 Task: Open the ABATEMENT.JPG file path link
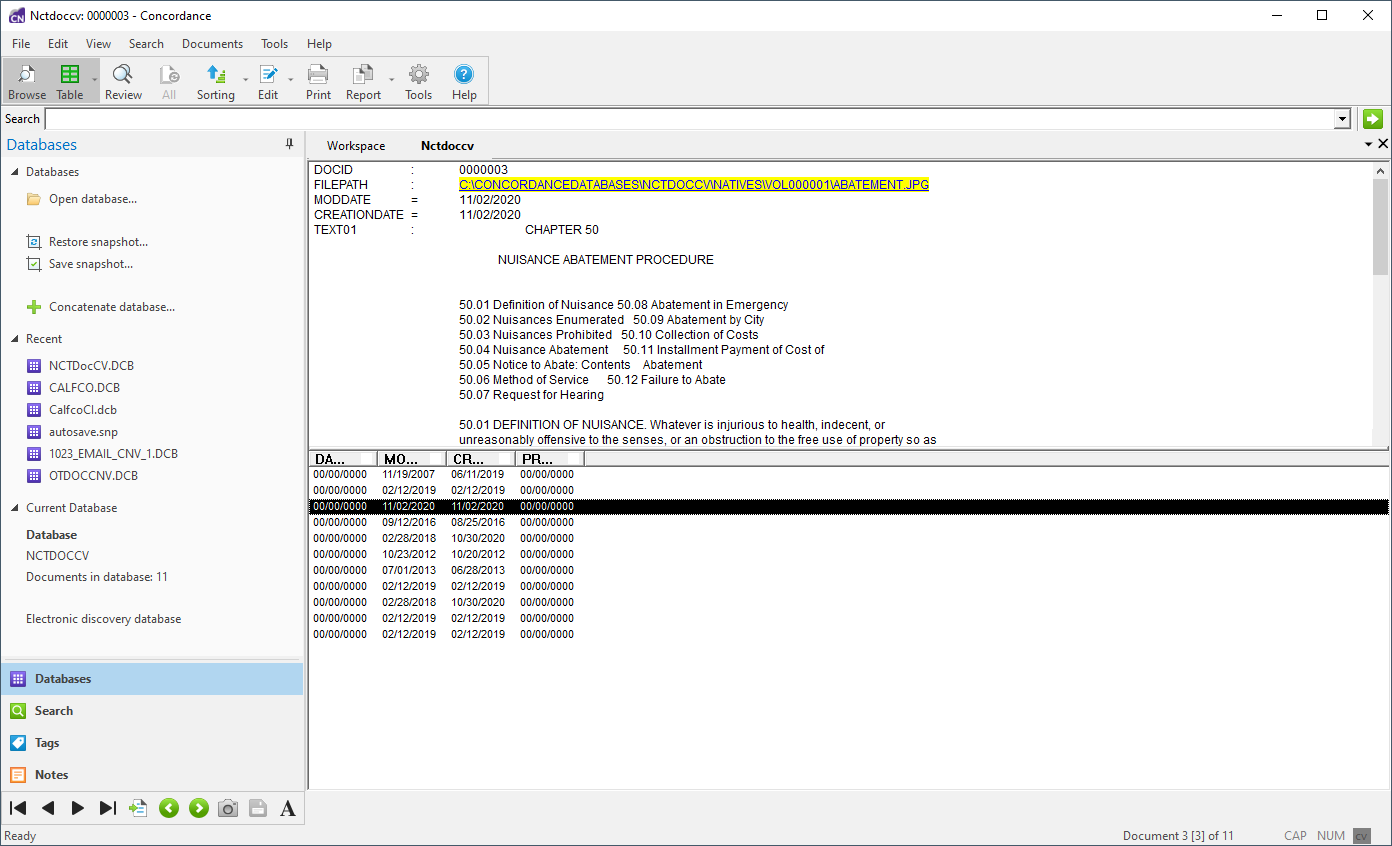[x=694, y=185]
